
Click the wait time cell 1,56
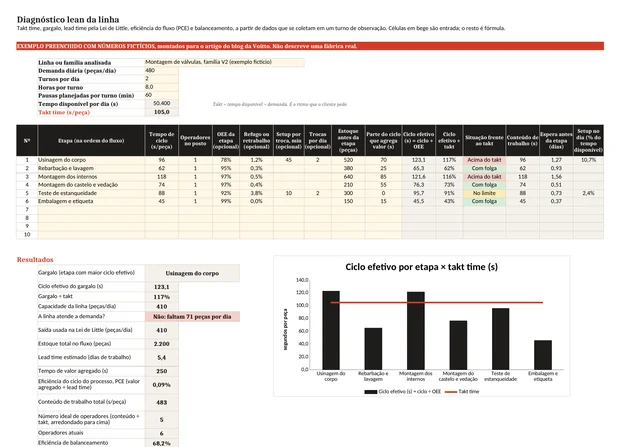556,177
